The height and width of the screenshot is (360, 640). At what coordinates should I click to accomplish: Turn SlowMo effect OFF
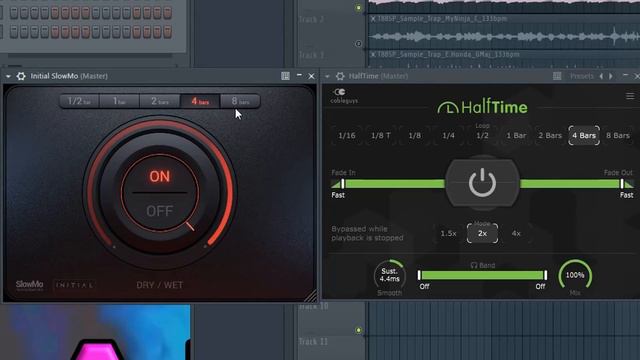(160, 211)
